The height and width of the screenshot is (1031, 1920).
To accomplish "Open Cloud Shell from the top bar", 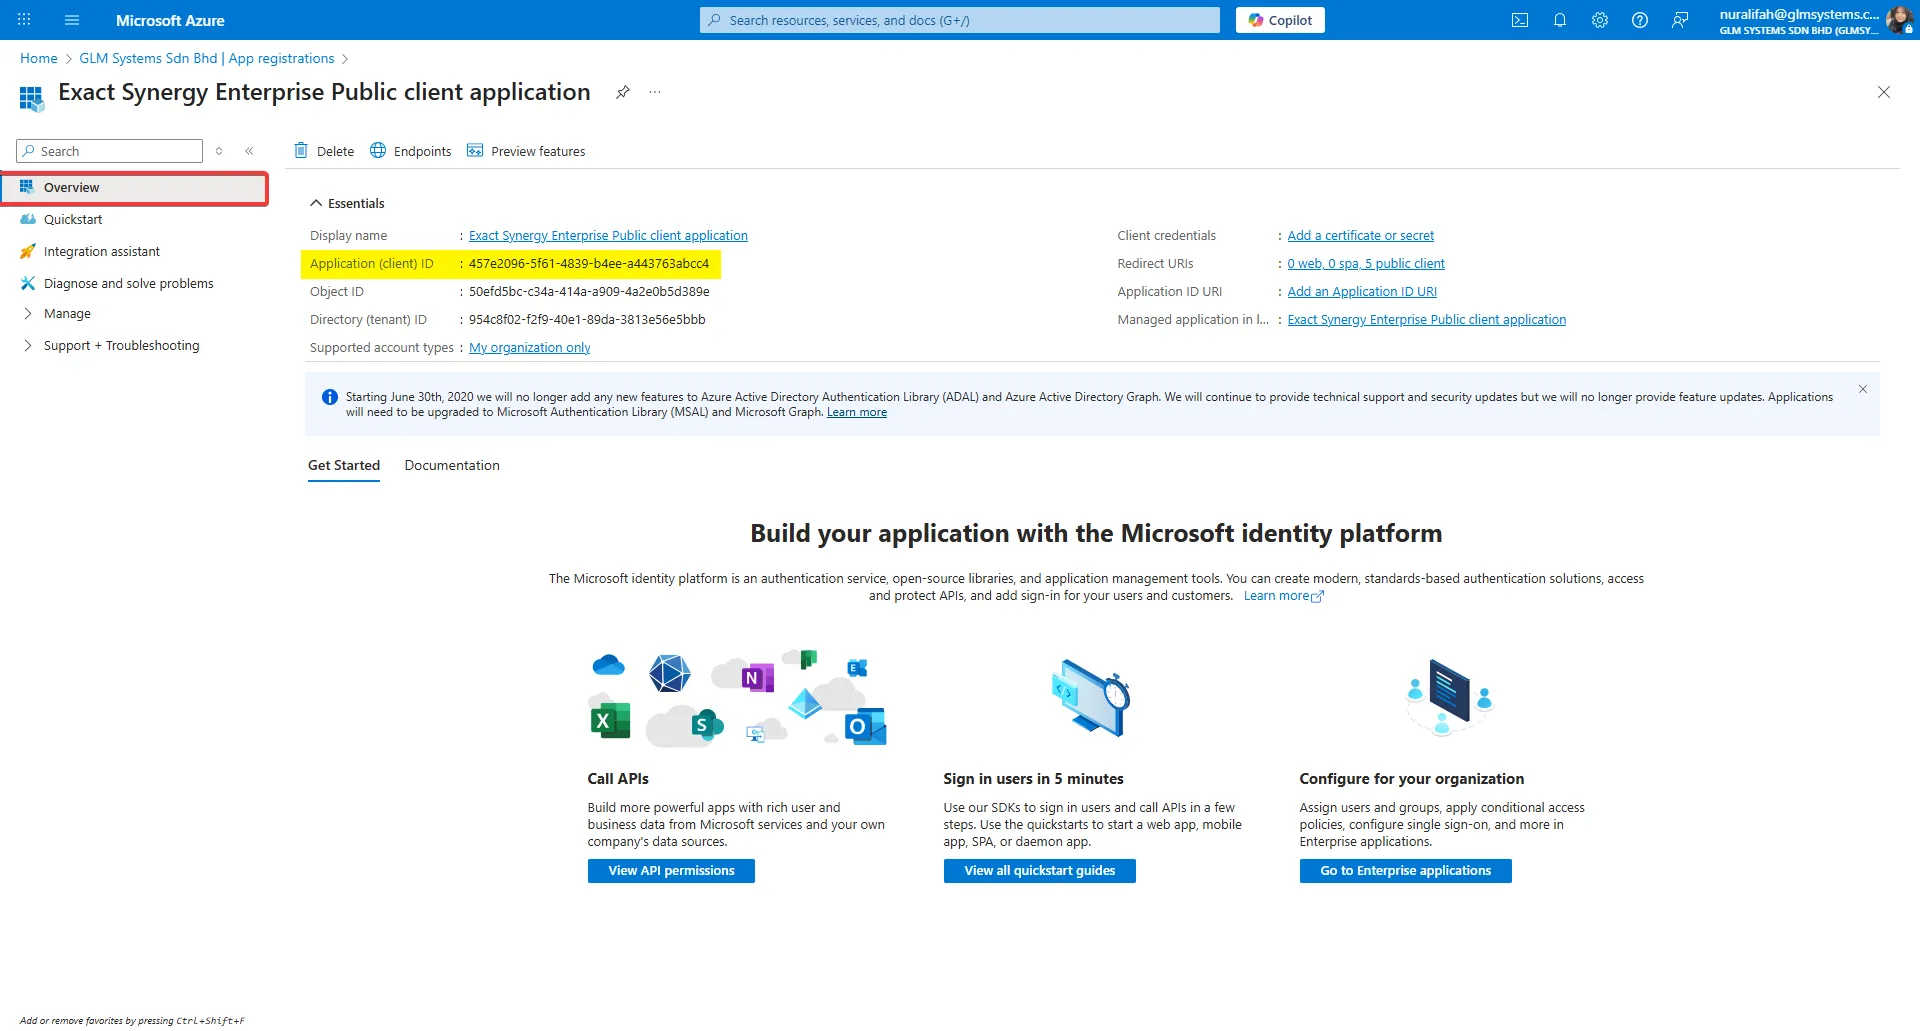I will pos(1519,20).
